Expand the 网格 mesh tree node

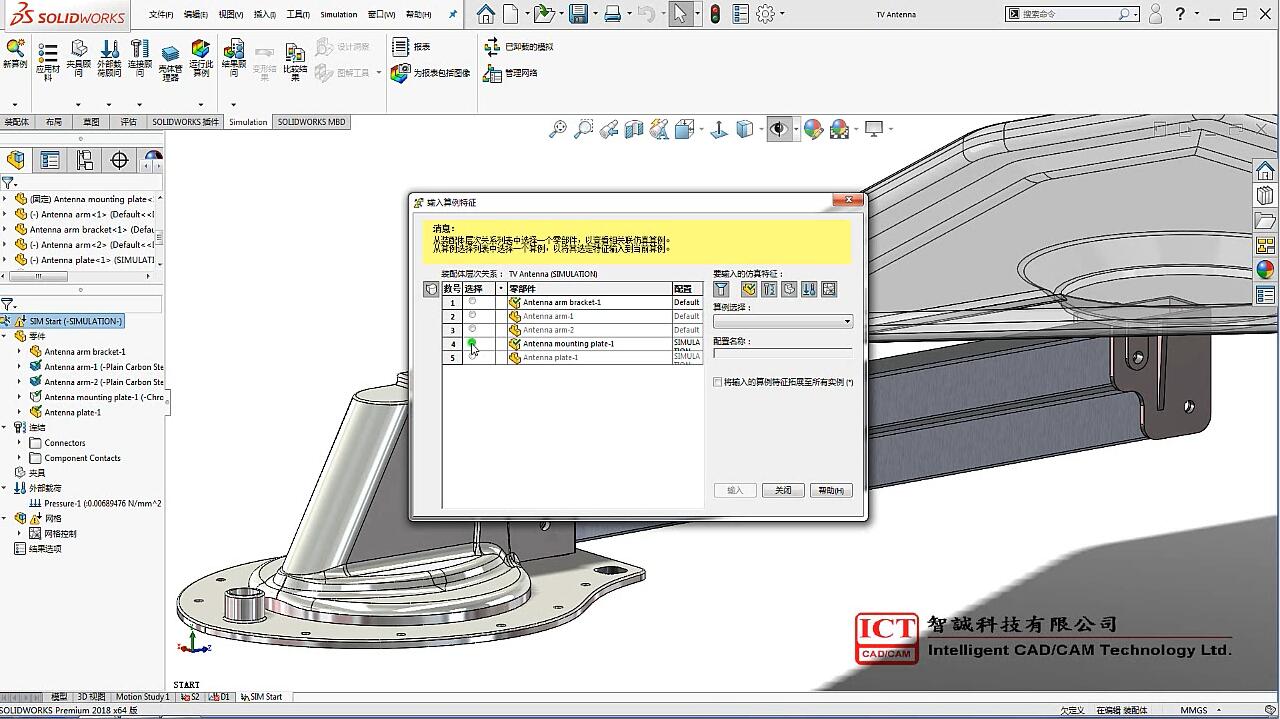click(5, 518)
